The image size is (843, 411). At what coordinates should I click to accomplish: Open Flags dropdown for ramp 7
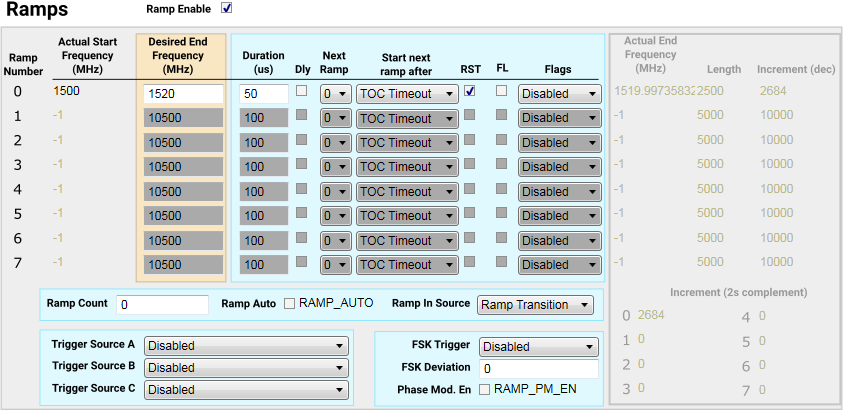tap(560, 265)
